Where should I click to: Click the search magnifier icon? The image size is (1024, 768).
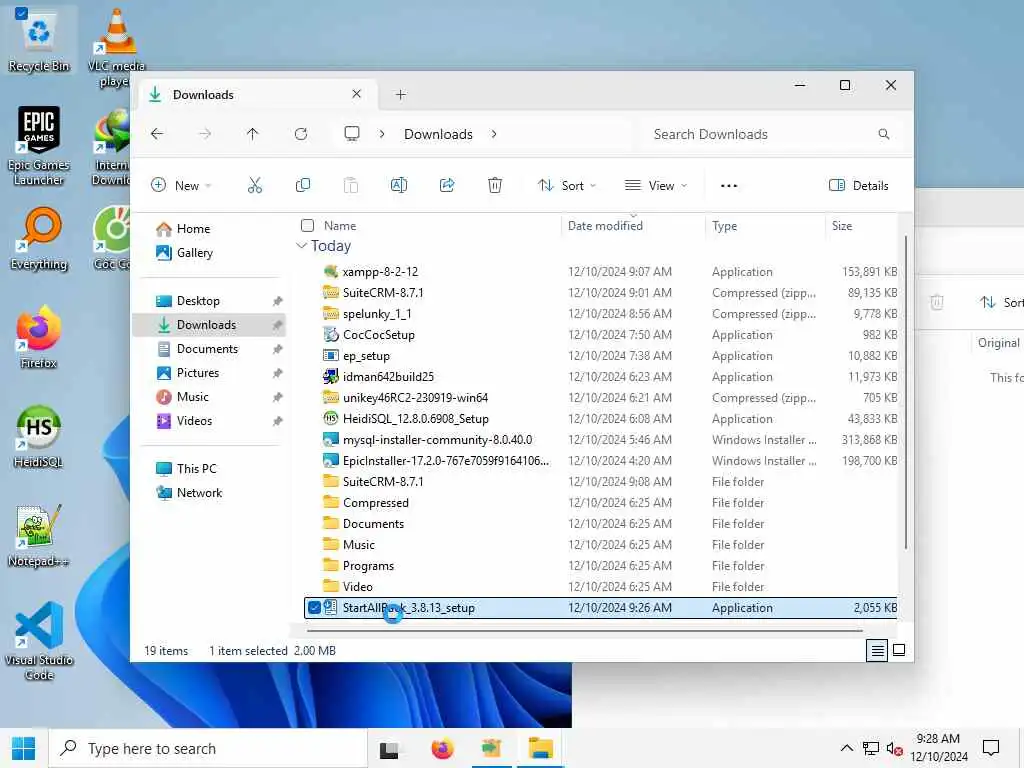tap(884, 134)
